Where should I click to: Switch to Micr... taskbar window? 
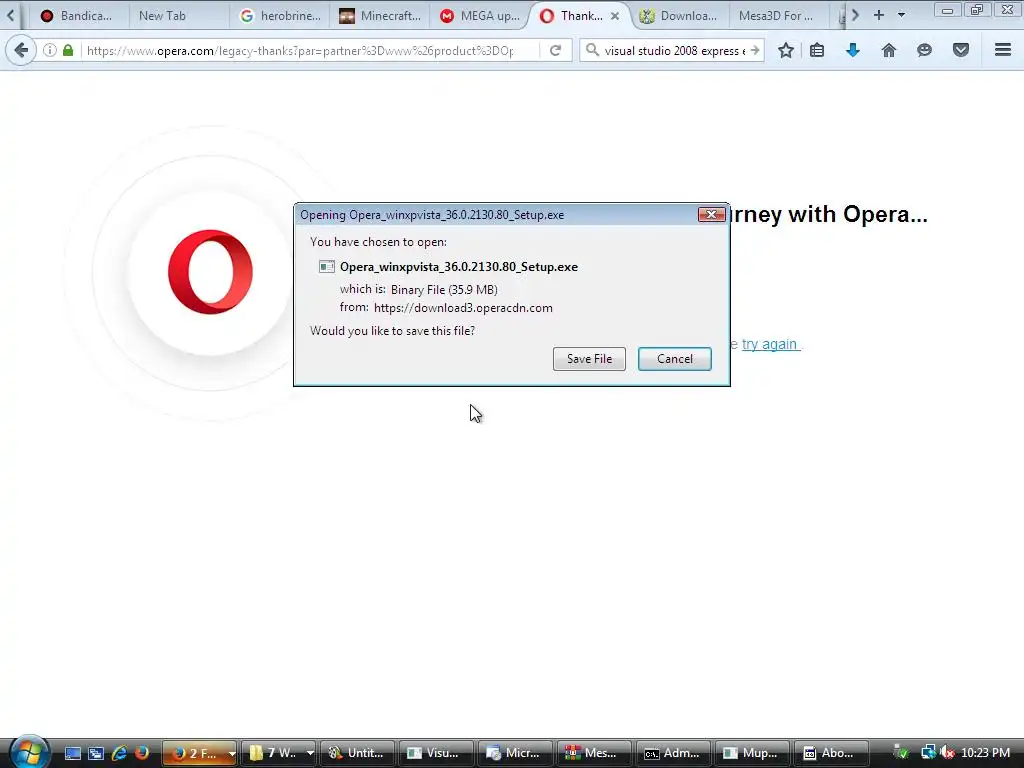[515, 753]
